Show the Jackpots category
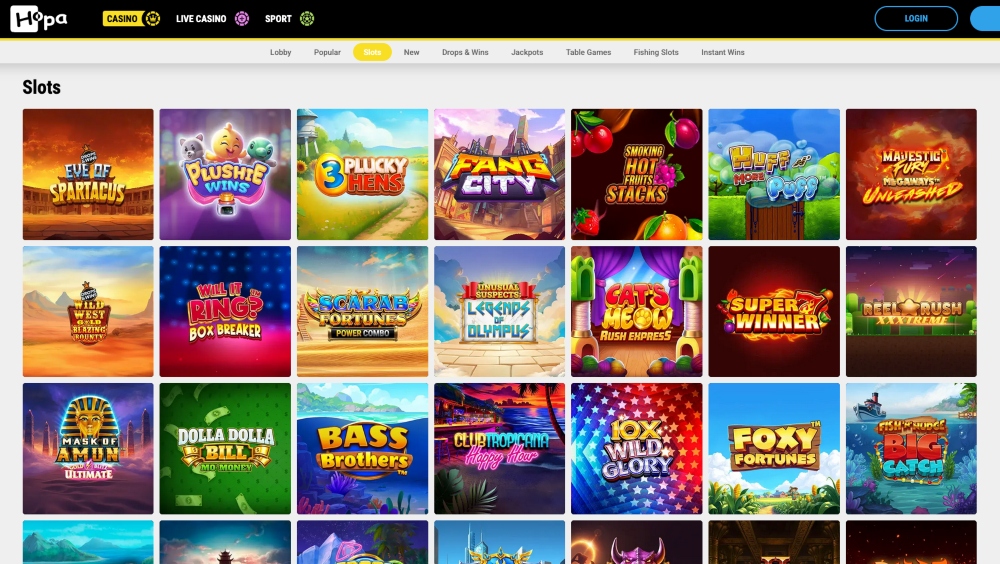 (x=527, y=52)
